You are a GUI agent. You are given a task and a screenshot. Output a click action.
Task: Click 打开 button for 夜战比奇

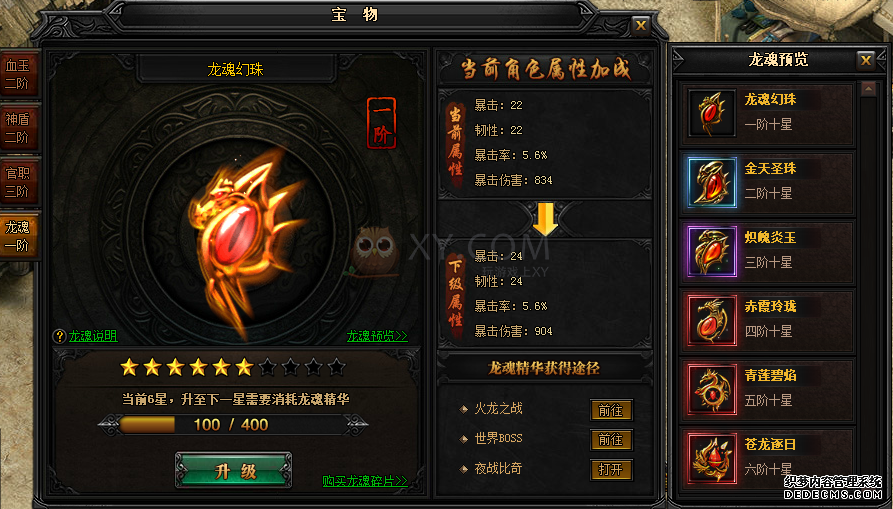611,469
